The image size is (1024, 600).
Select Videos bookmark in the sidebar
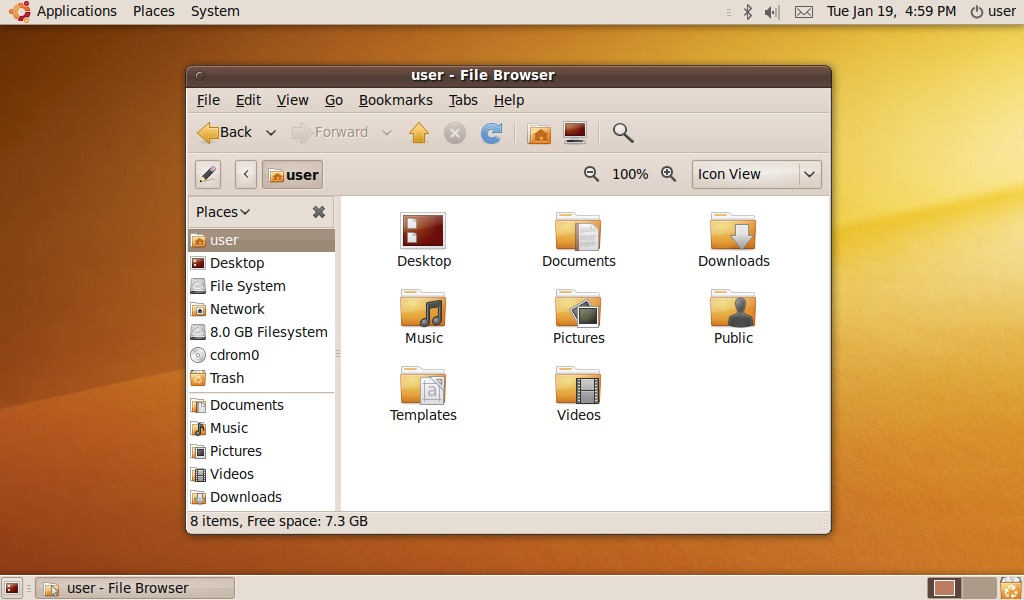pyautogui.click(x=261, y=474)
